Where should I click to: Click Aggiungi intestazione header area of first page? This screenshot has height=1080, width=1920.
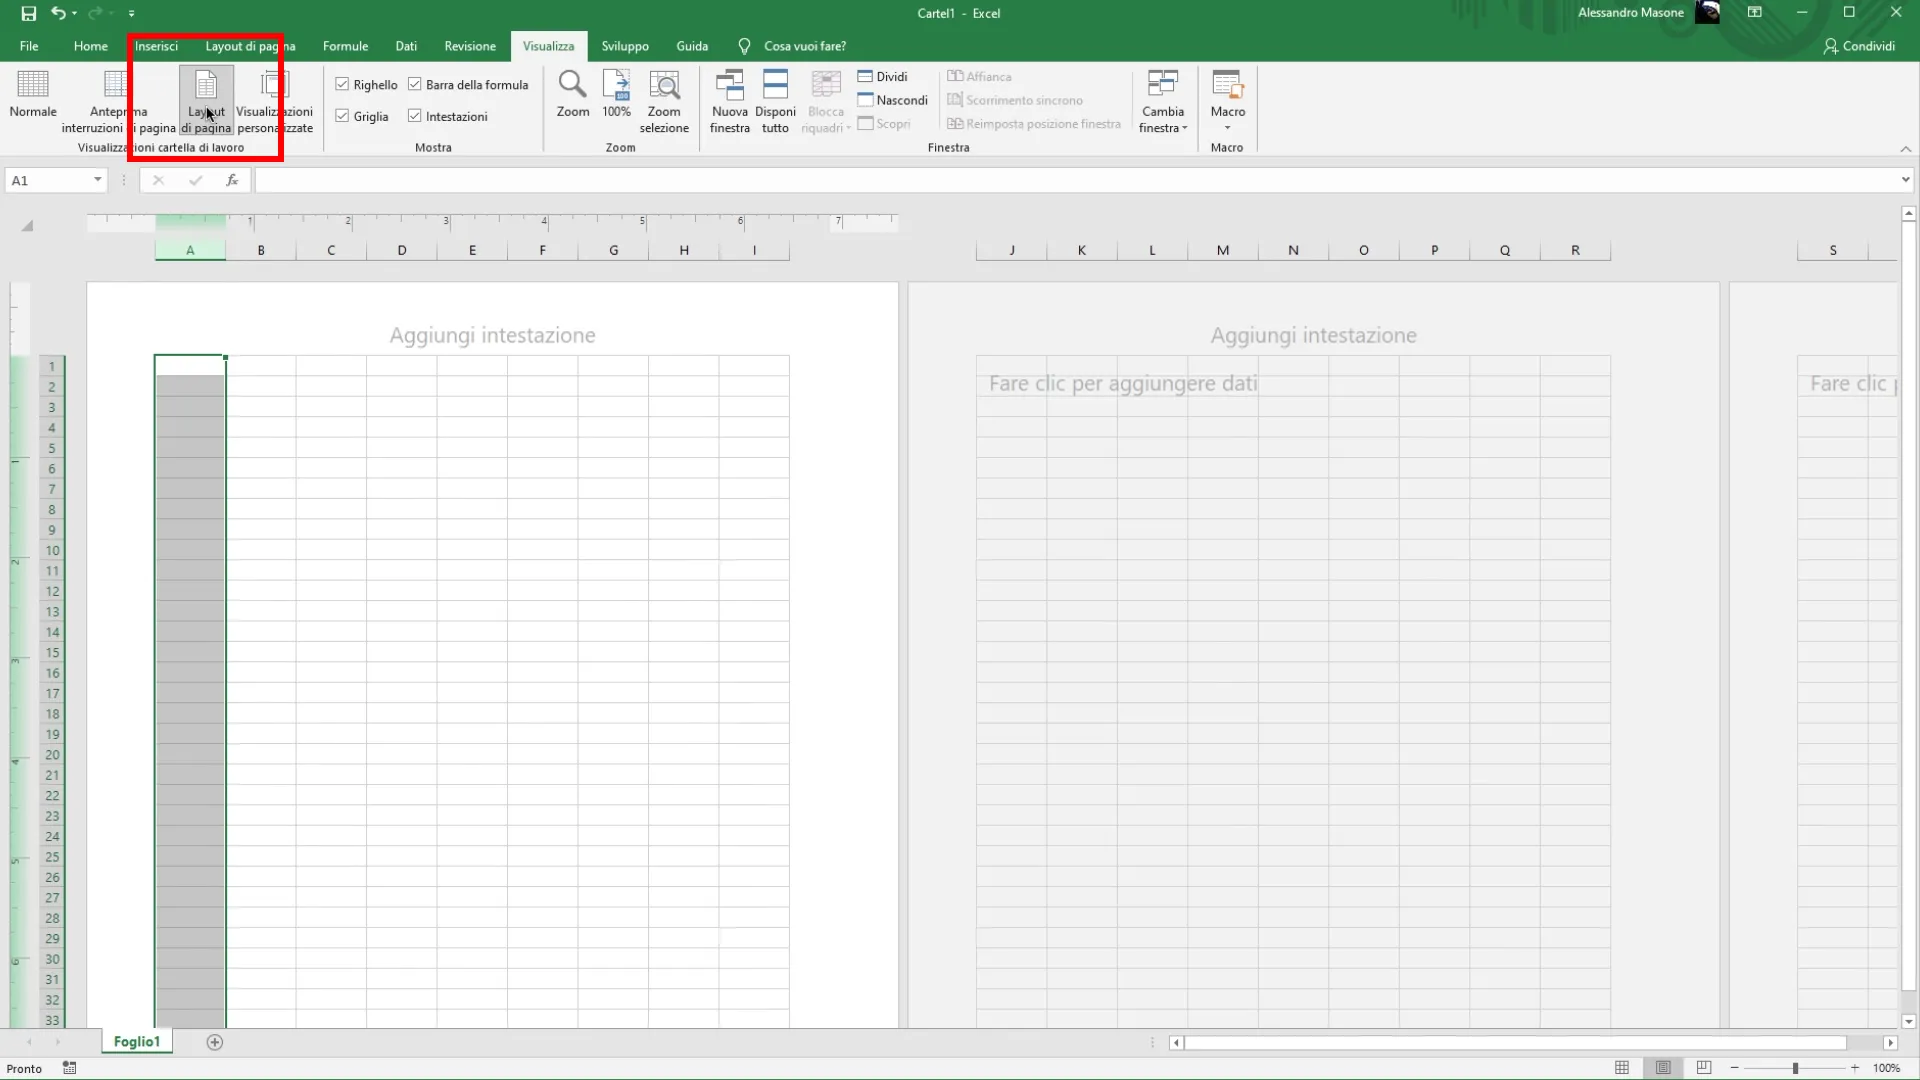[492, 335]
